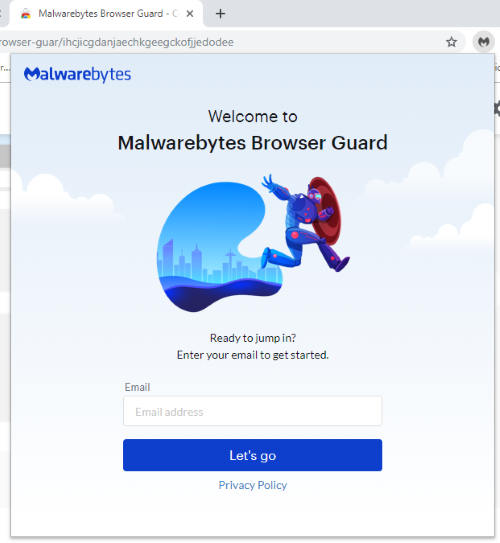This screenshot has width=500, height=543.
Task: Click the Malwarebytes extension icon in toolbar
Action: point(483,42)
